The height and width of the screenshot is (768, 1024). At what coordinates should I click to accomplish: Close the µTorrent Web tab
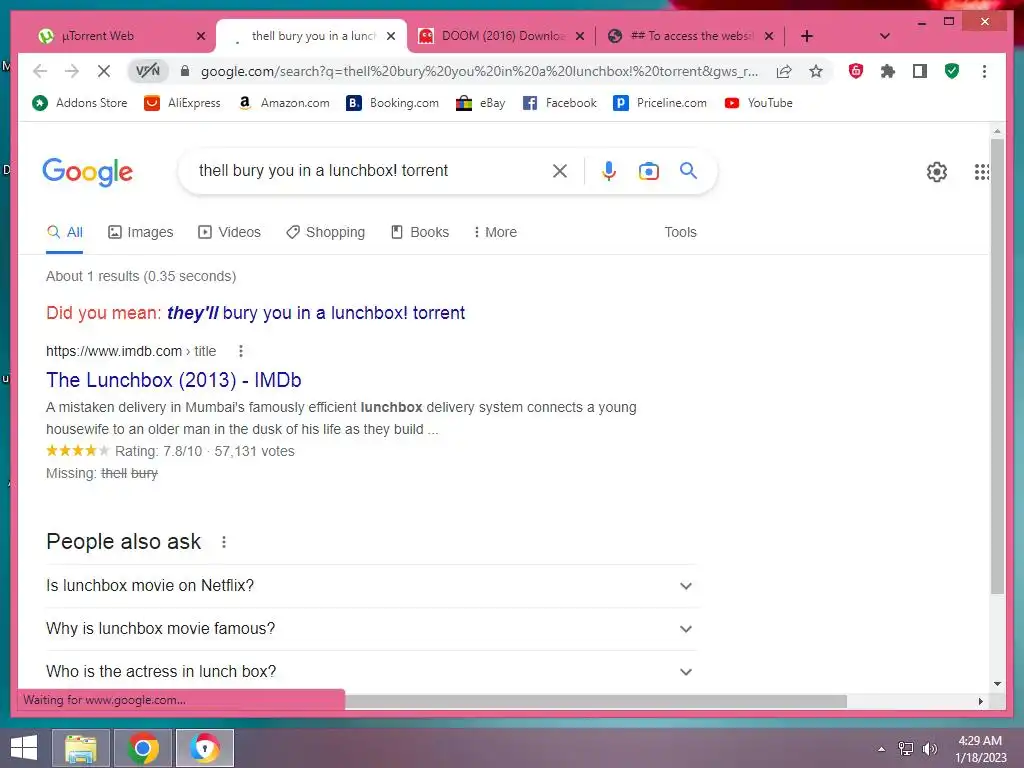pyautogui.click(x=201, y=36)
